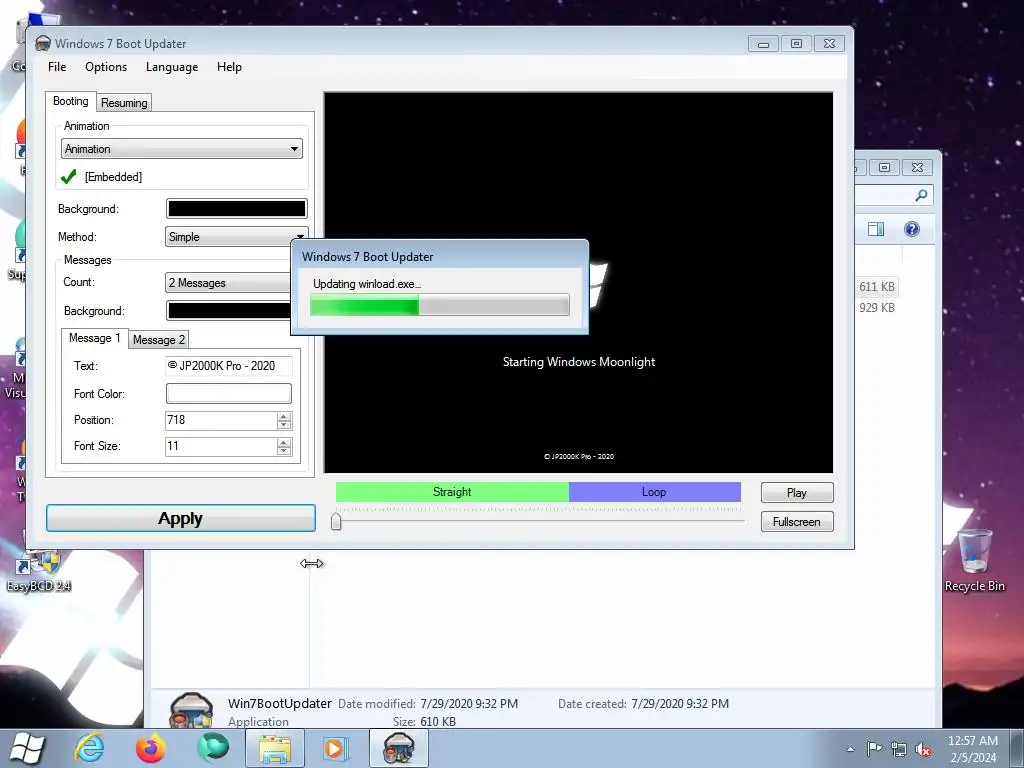Edit the message Text field
The height and width of the screenshot is (768, 1024).
click(229, 366)
